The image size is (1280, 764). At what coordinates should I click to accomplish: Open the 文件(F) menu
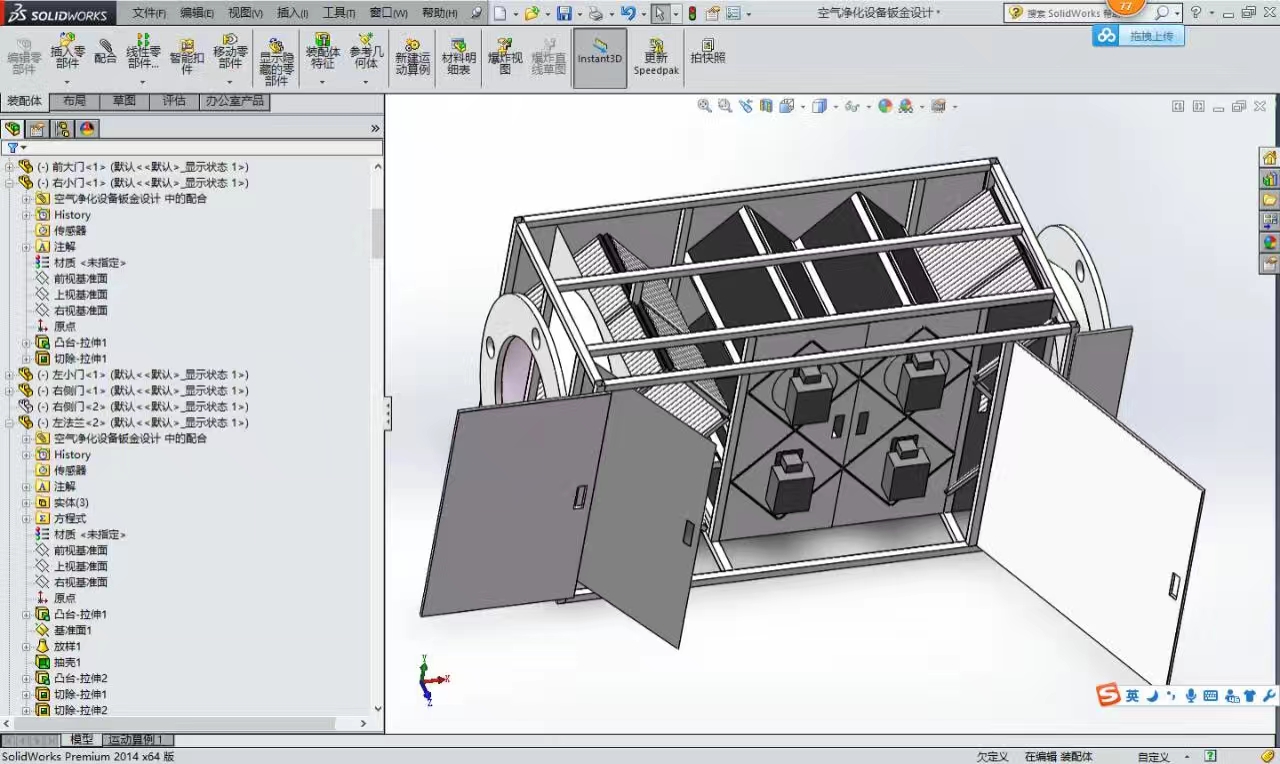(149, 13)
